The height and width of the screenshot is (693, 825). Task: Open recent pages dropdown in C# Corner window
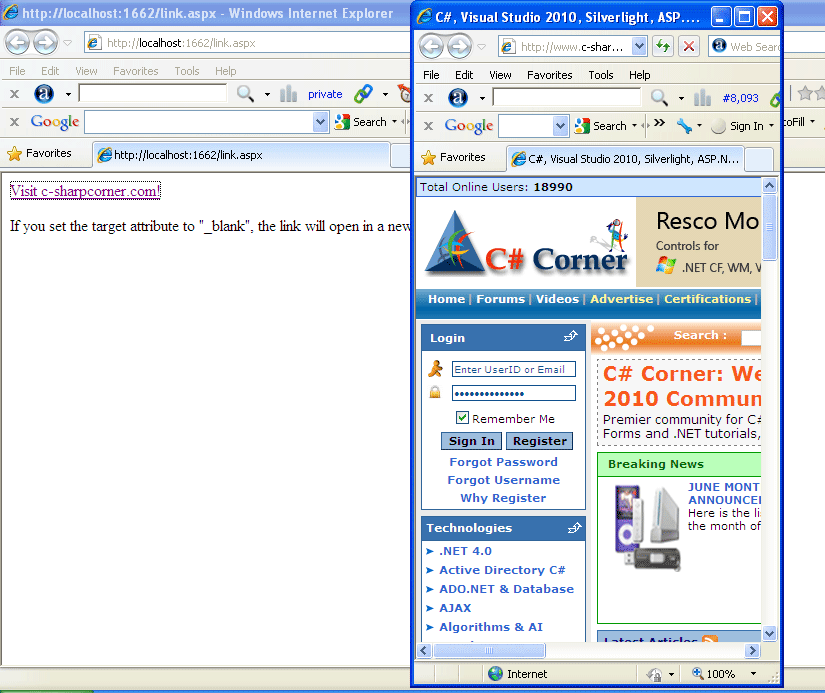pos(481,47)
